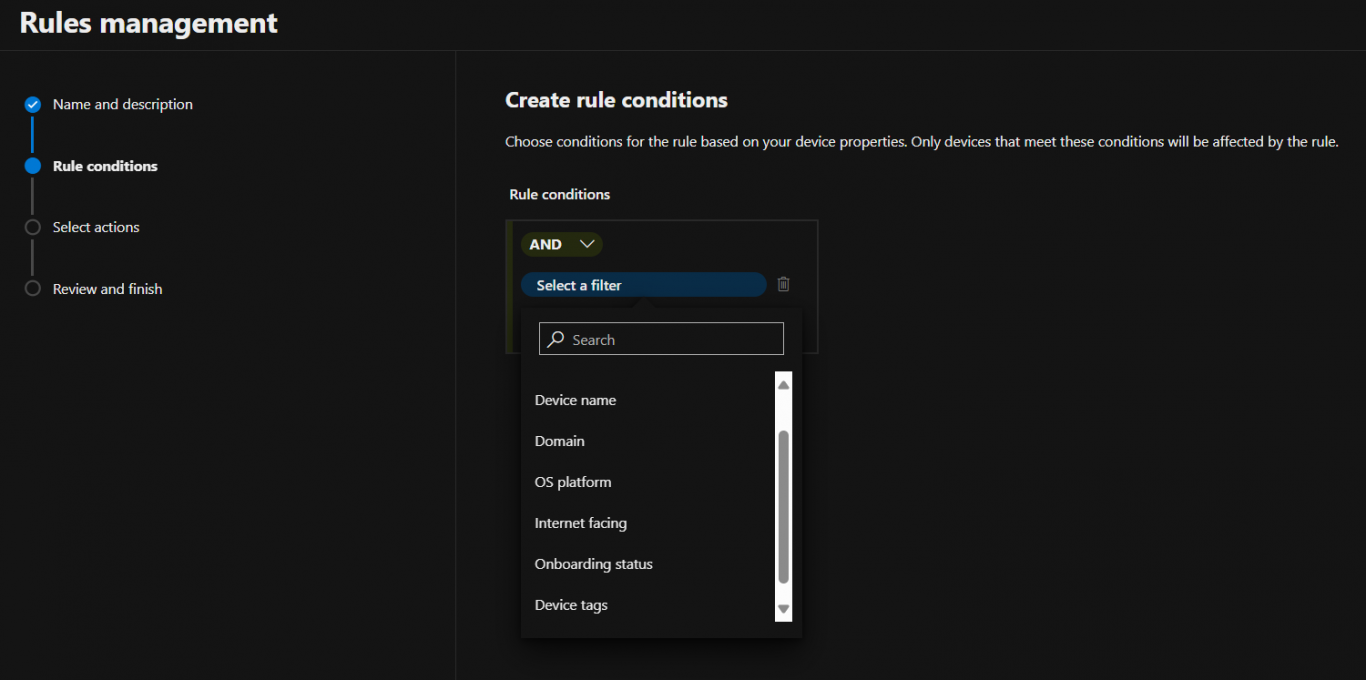Click the search magnifier icon in the dropdown

pos(555,339)
